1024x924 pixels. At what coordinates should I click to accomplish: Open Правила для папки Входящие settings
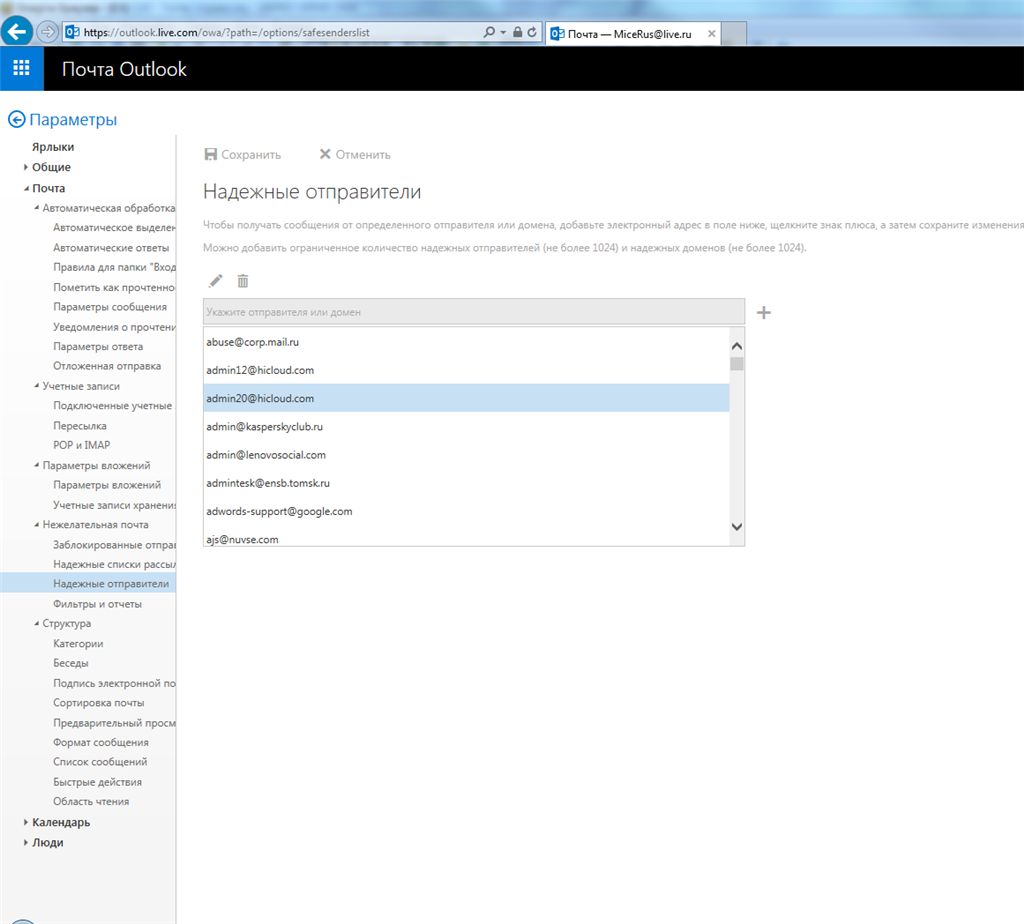(x=114, y=267)
